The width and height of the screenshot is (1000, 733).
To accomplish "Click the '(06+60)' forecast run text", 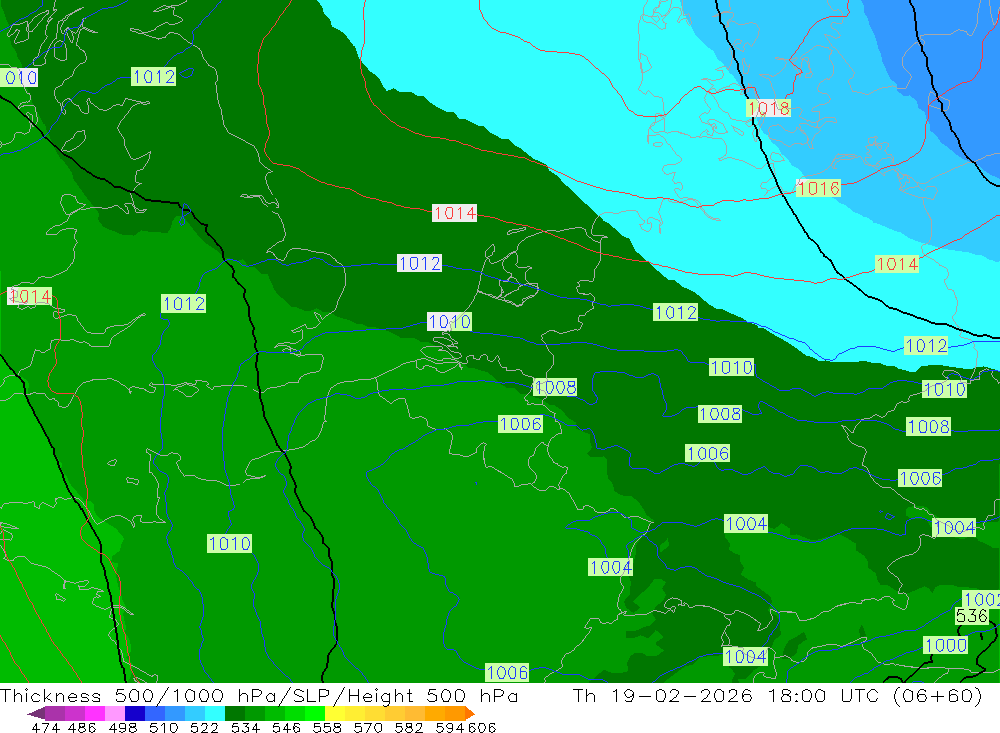I will (x=938, y=695).
